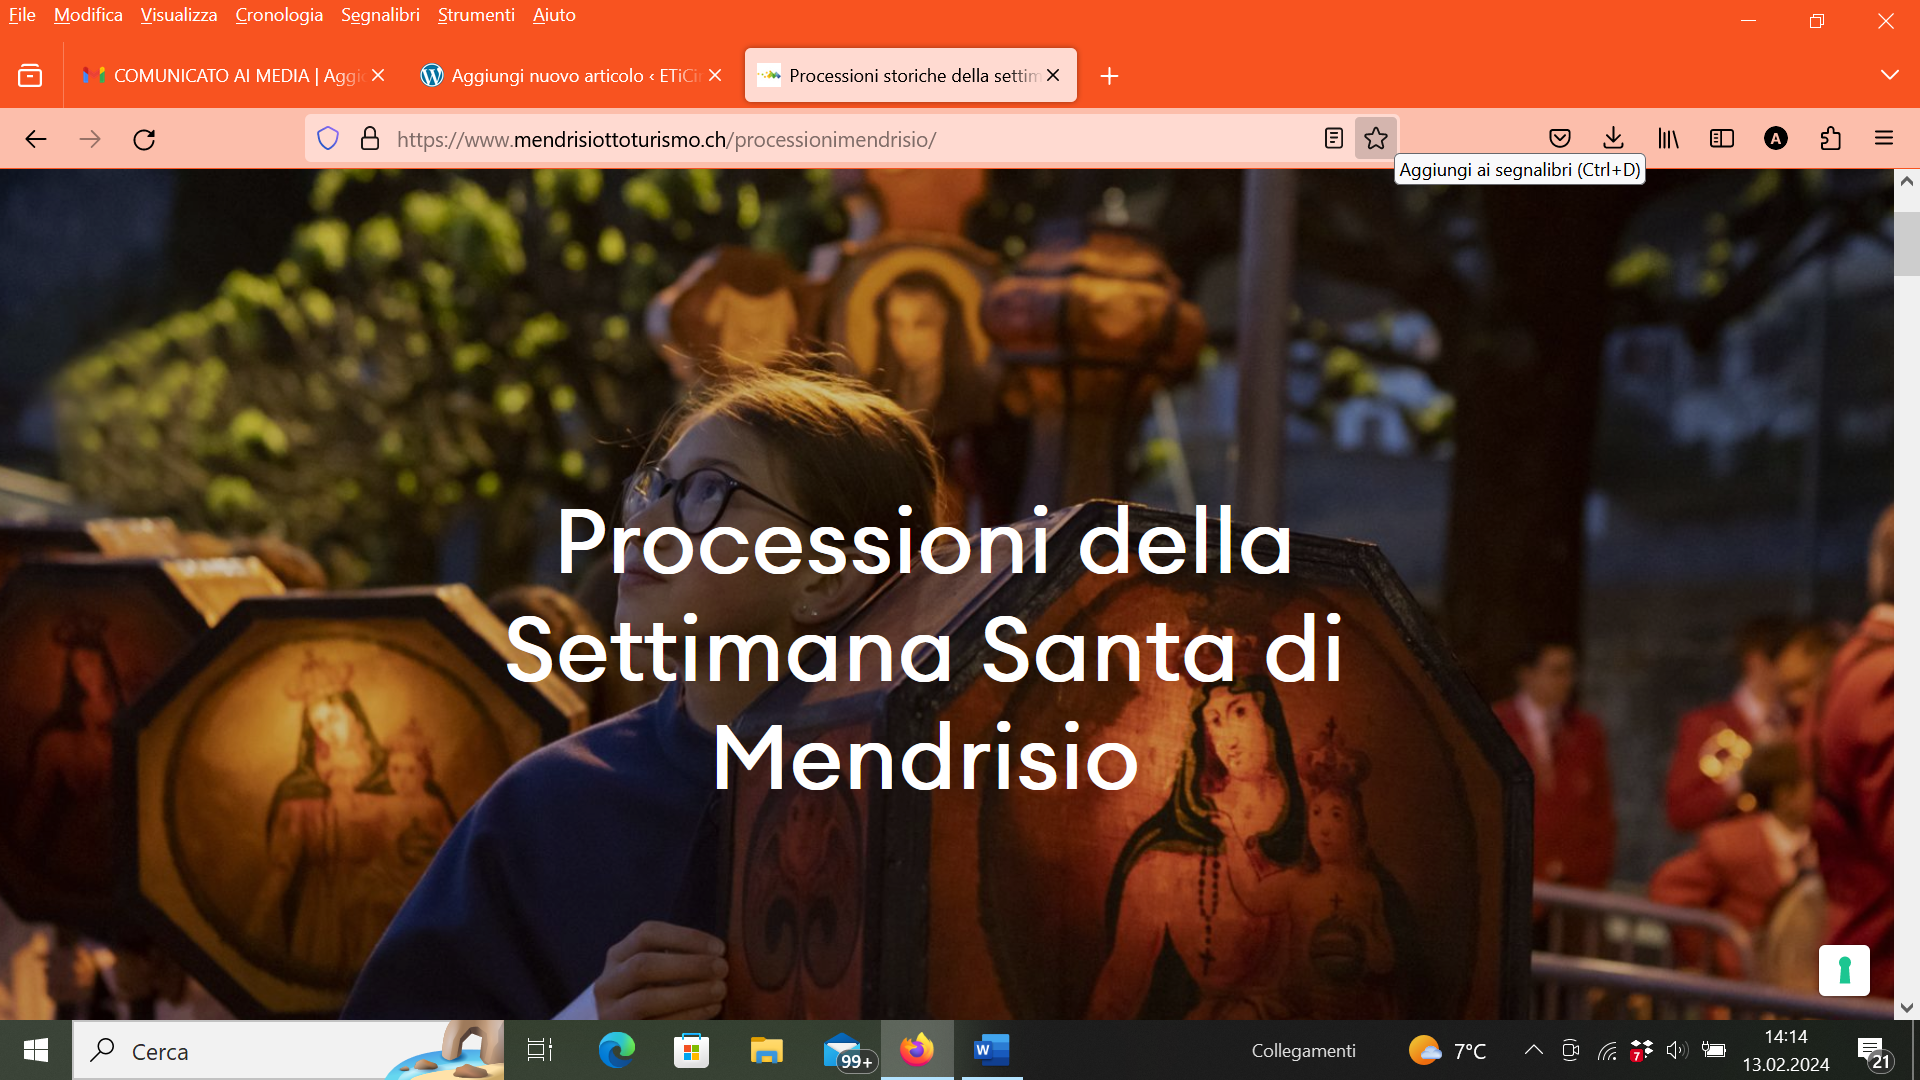Click the battery status icon
This screenshot has height=1080, width=1920.
tap(1714, 1050)
